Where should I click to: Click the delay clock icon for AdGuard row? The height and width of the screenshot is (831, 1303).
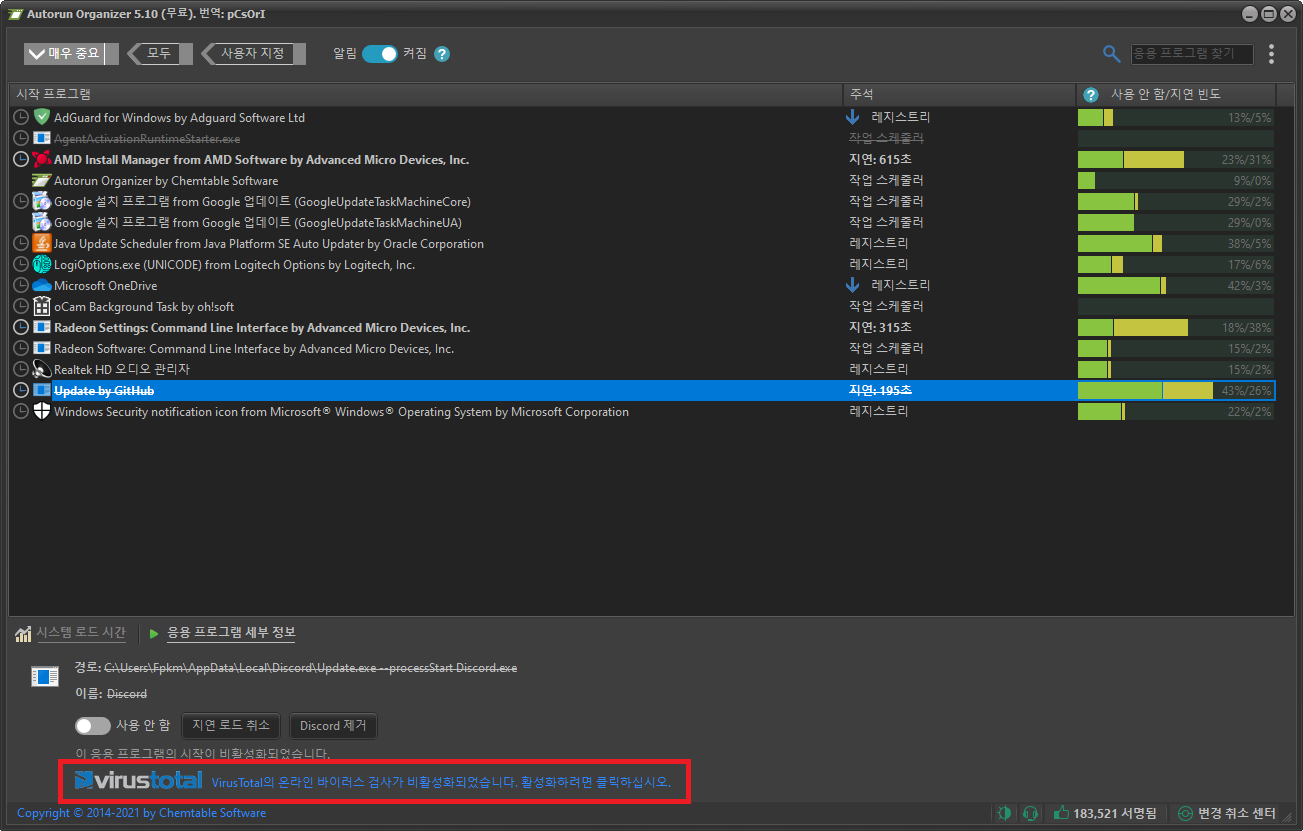click(21, 117)
